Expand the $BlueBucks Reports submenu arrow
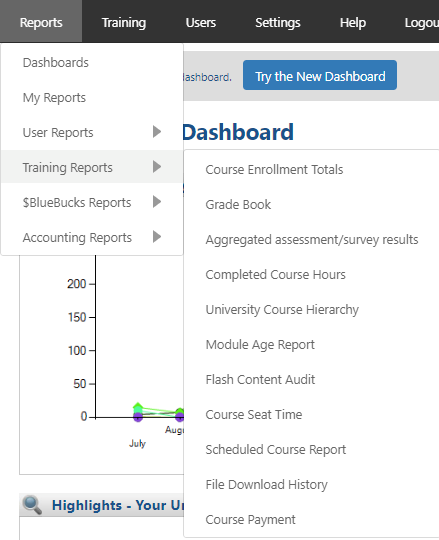Image resolution: width=439 pixels, height=540 pixels. [157, 201]
